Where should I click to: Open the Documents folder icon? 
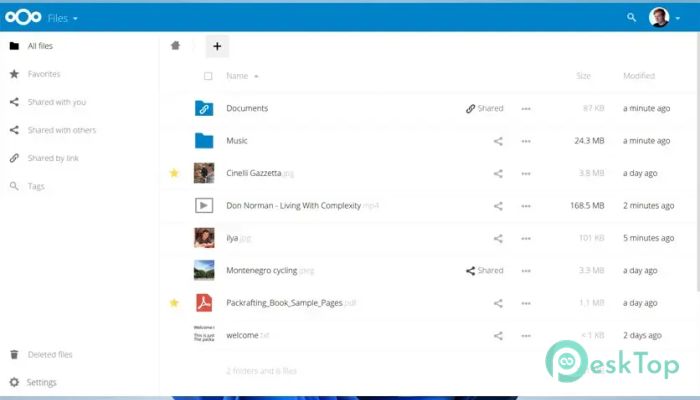click(x=204, y=108)
